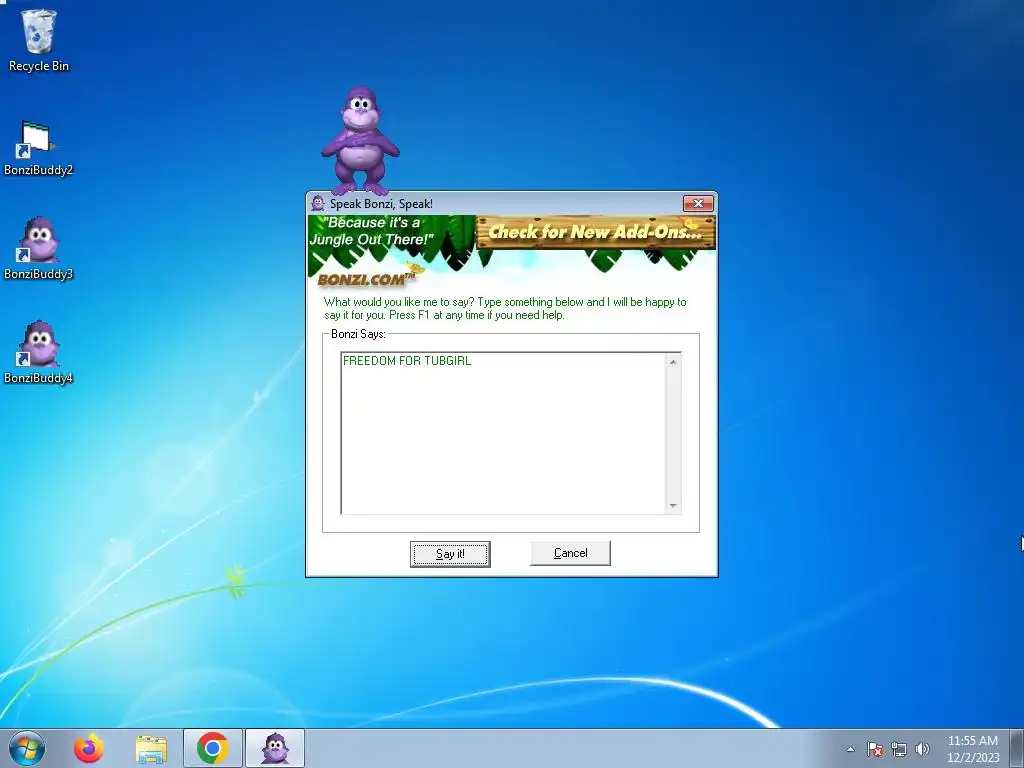Click the Bonzi icon in dialog title bar
Viewport: 1024px width, 768px height.
pos(318,203)
